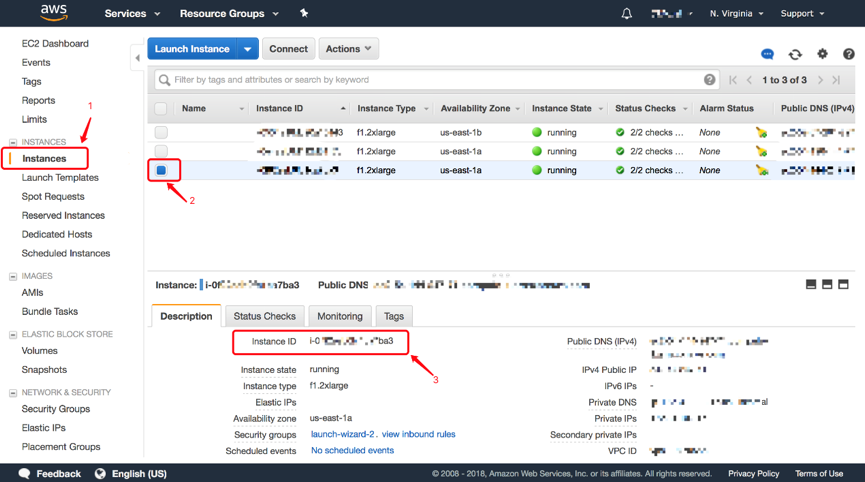Image resolution: width=865 pixels, height=482 pixels.
Task: Collapse the NETWORK & SECURITY section
Action: coord(13,393)
